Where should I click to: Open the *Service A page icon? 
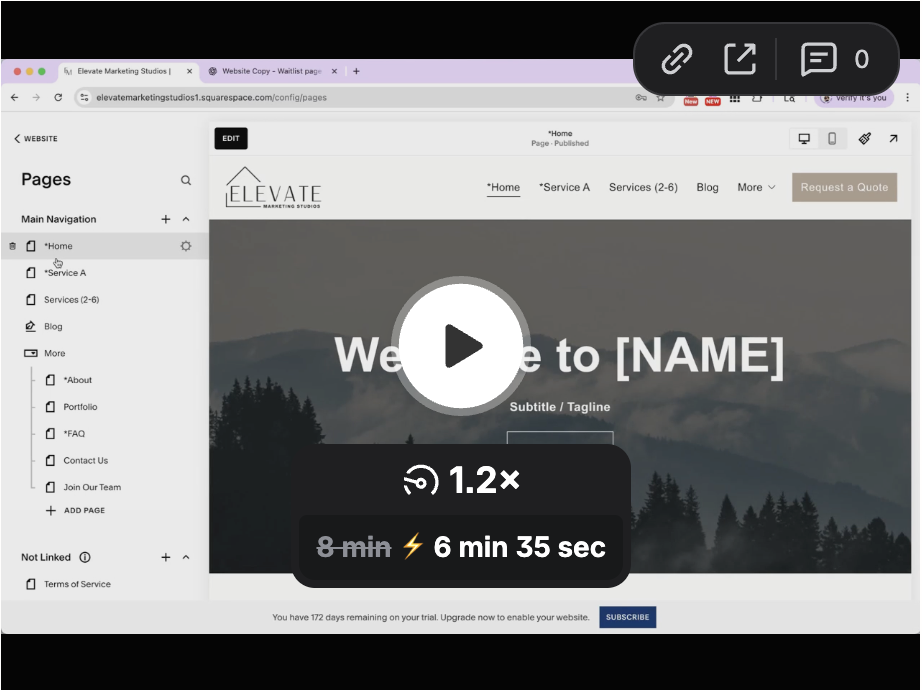(x=31, y=273)
